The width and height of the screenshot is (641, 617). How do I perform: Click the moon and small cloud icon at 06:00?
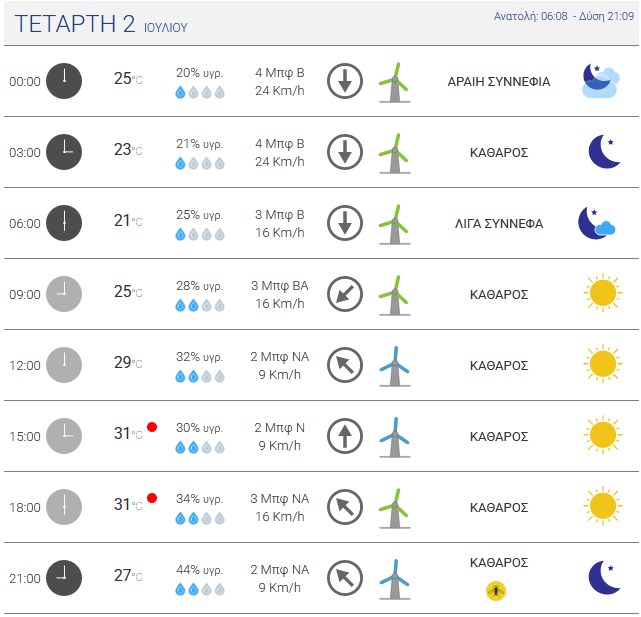pyautogui.click(x=596, y=223)
